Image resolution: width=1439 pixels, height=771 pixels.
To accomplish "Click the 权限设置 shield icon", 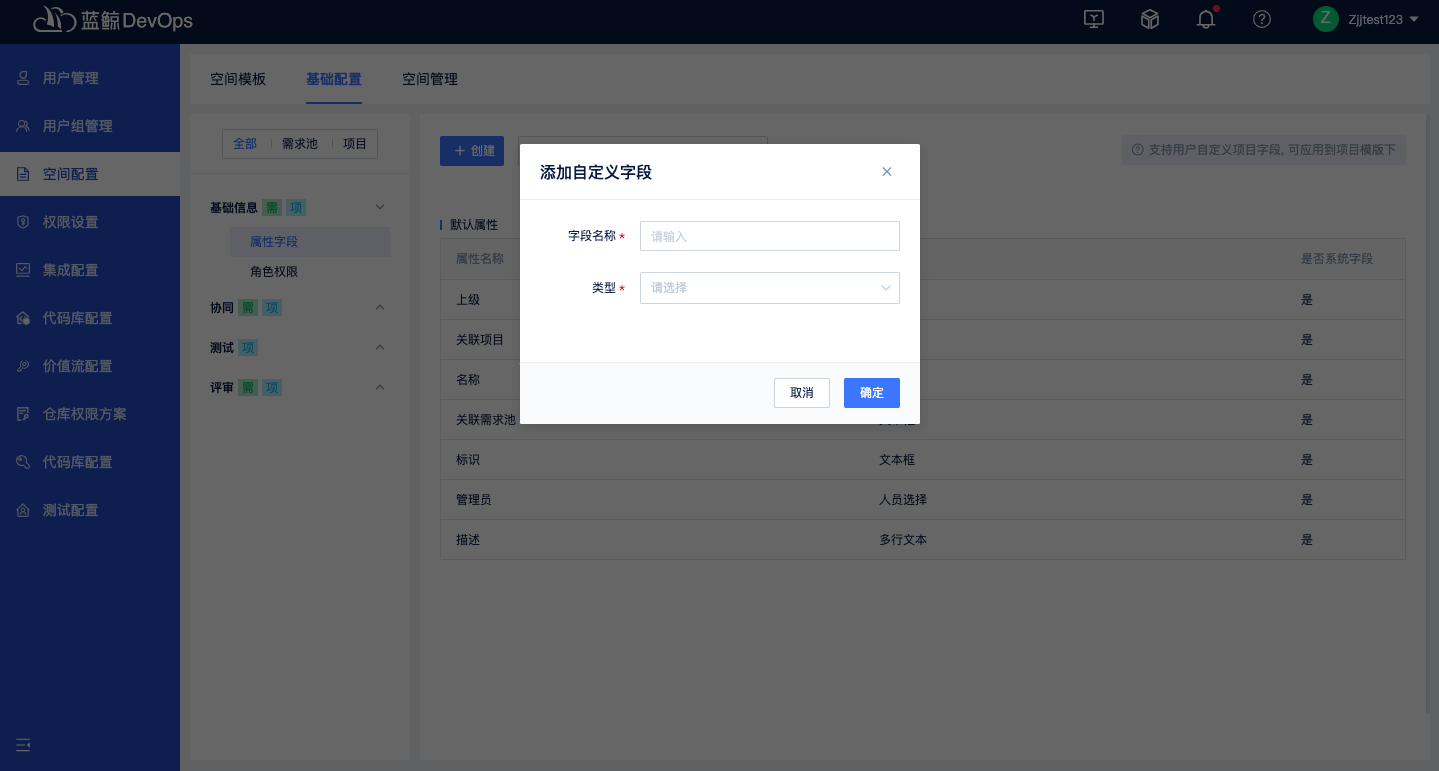I will (23, 222).
